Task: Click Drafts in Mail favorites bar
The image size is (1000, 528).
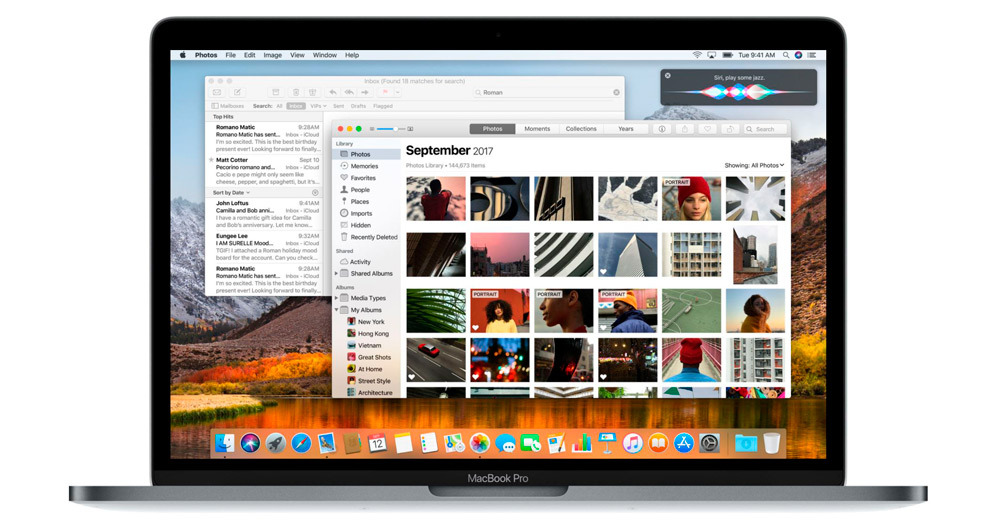Action: tap(358, 106)
